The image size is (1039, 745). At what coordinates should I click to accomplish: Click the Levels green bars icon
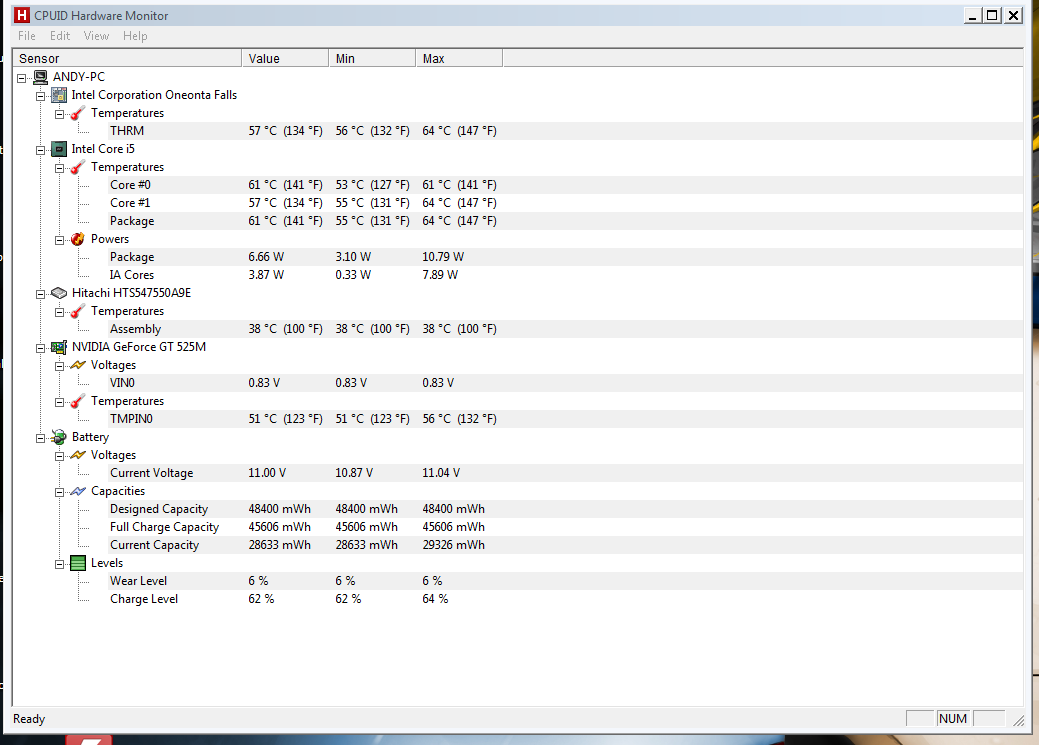click(78, 563)
